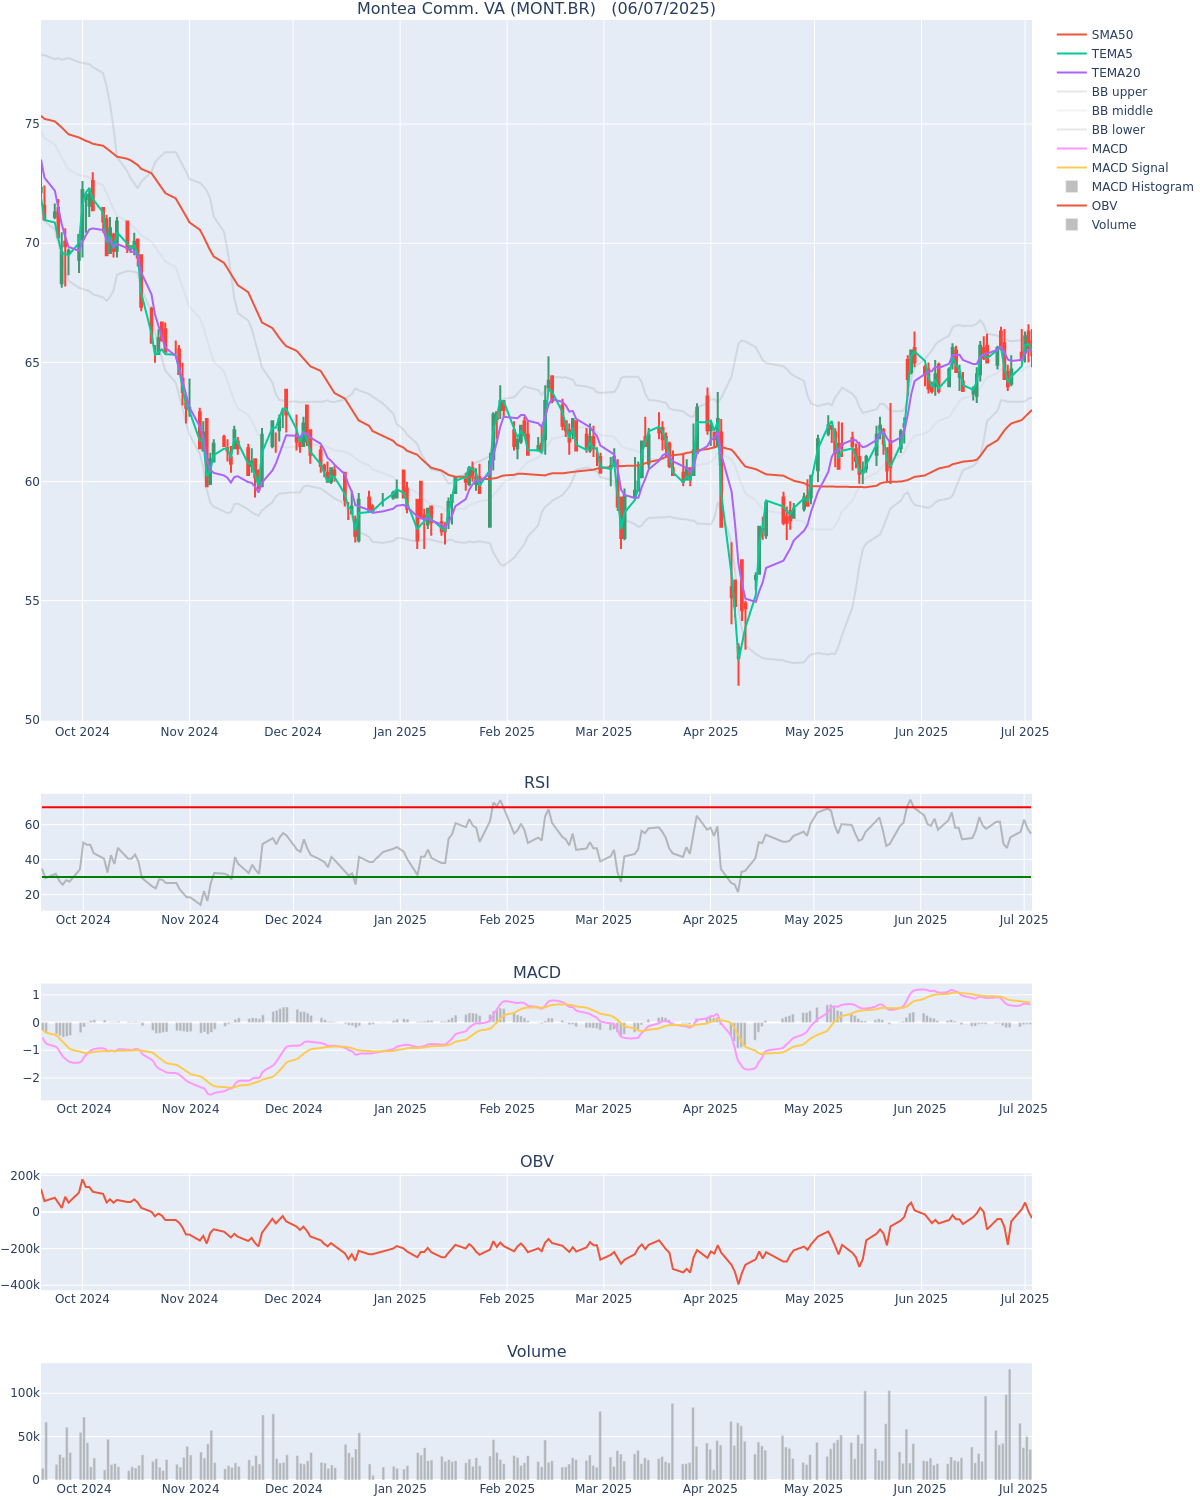Click the 75 price axis label
Image resolution: width=1200 pixels, height=1500 pixels.
click(x=33, y=124)
